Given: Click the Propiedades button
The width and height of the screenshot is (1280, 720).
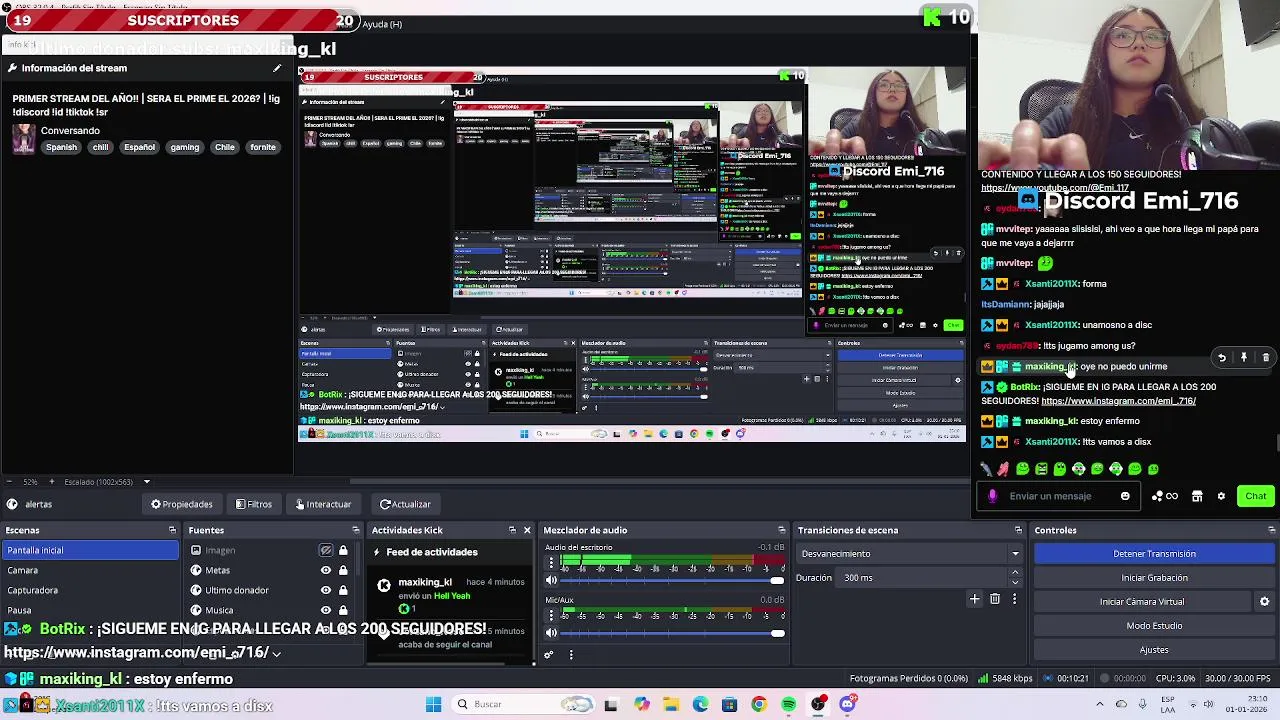Looking at the screenshot, I should pyautogui.click(x=181, y=504).
